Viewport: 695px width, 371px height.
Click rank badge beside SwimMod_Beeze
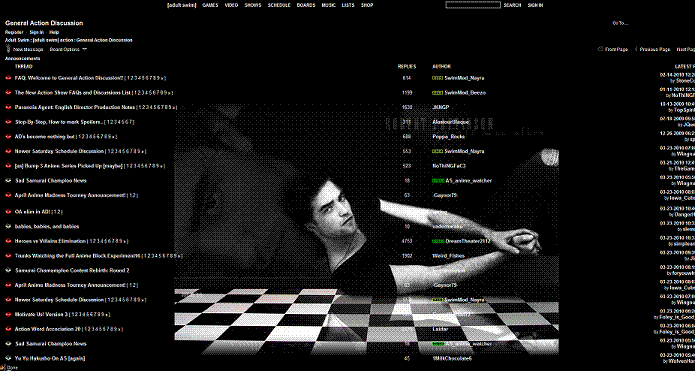(x=437, y=93)
